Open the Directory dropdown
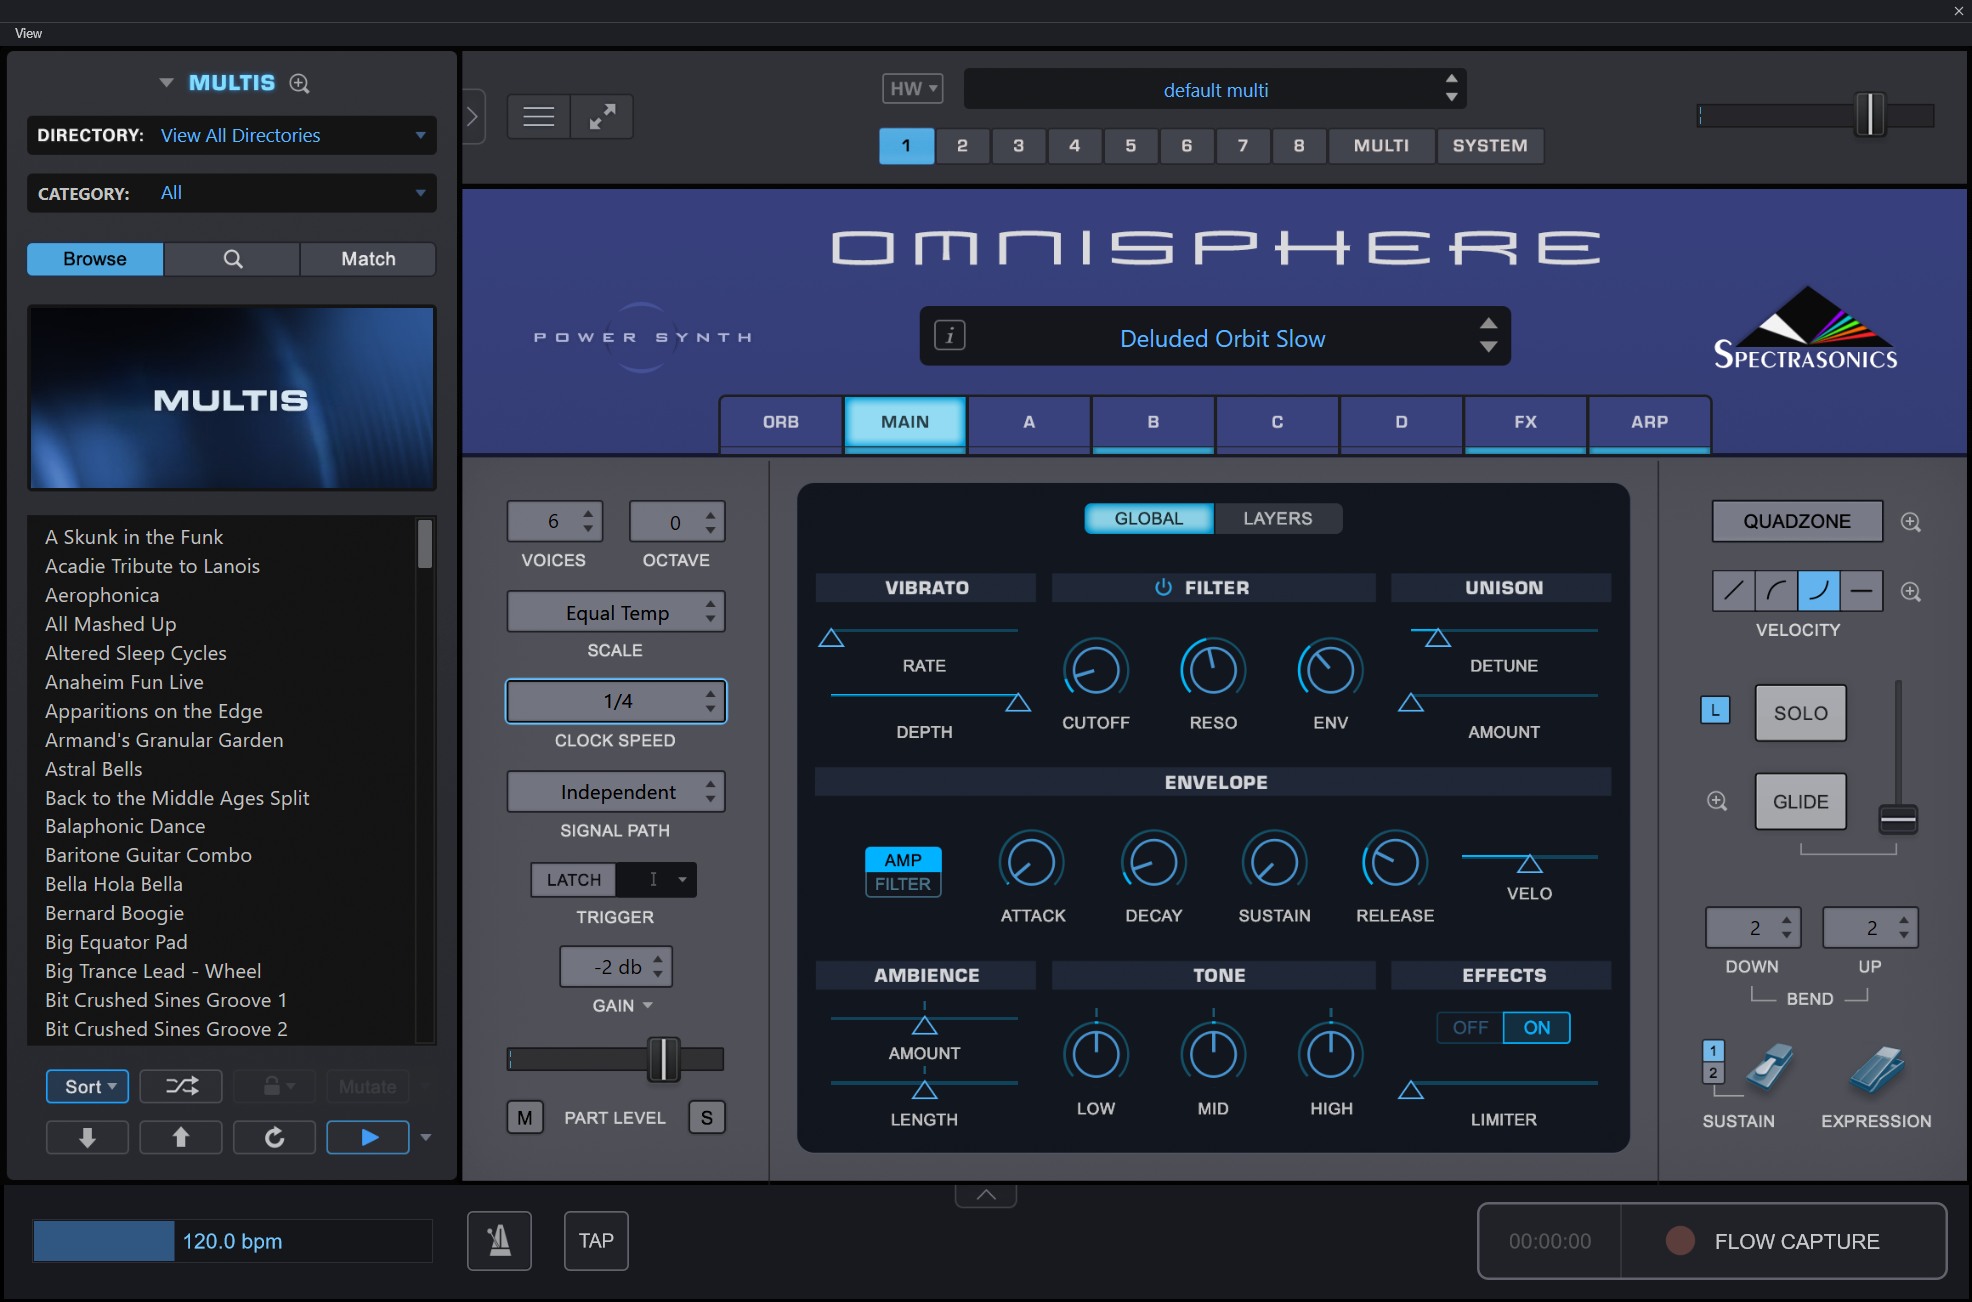Viewport: 1972px width, 1302px height. pos(232,135)
